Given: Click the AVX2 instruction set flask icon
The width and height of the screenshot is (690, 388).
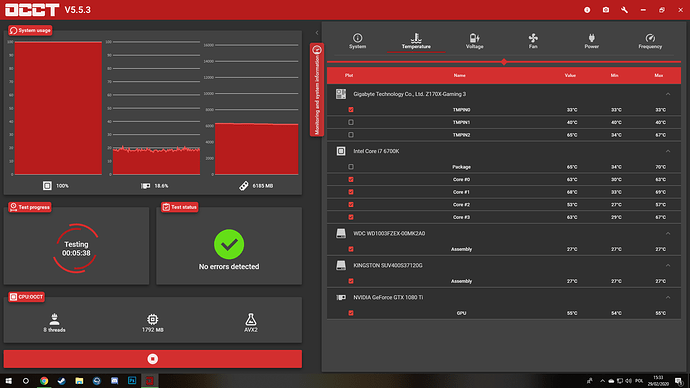Looking at the screenshot, I should [250, 319].
